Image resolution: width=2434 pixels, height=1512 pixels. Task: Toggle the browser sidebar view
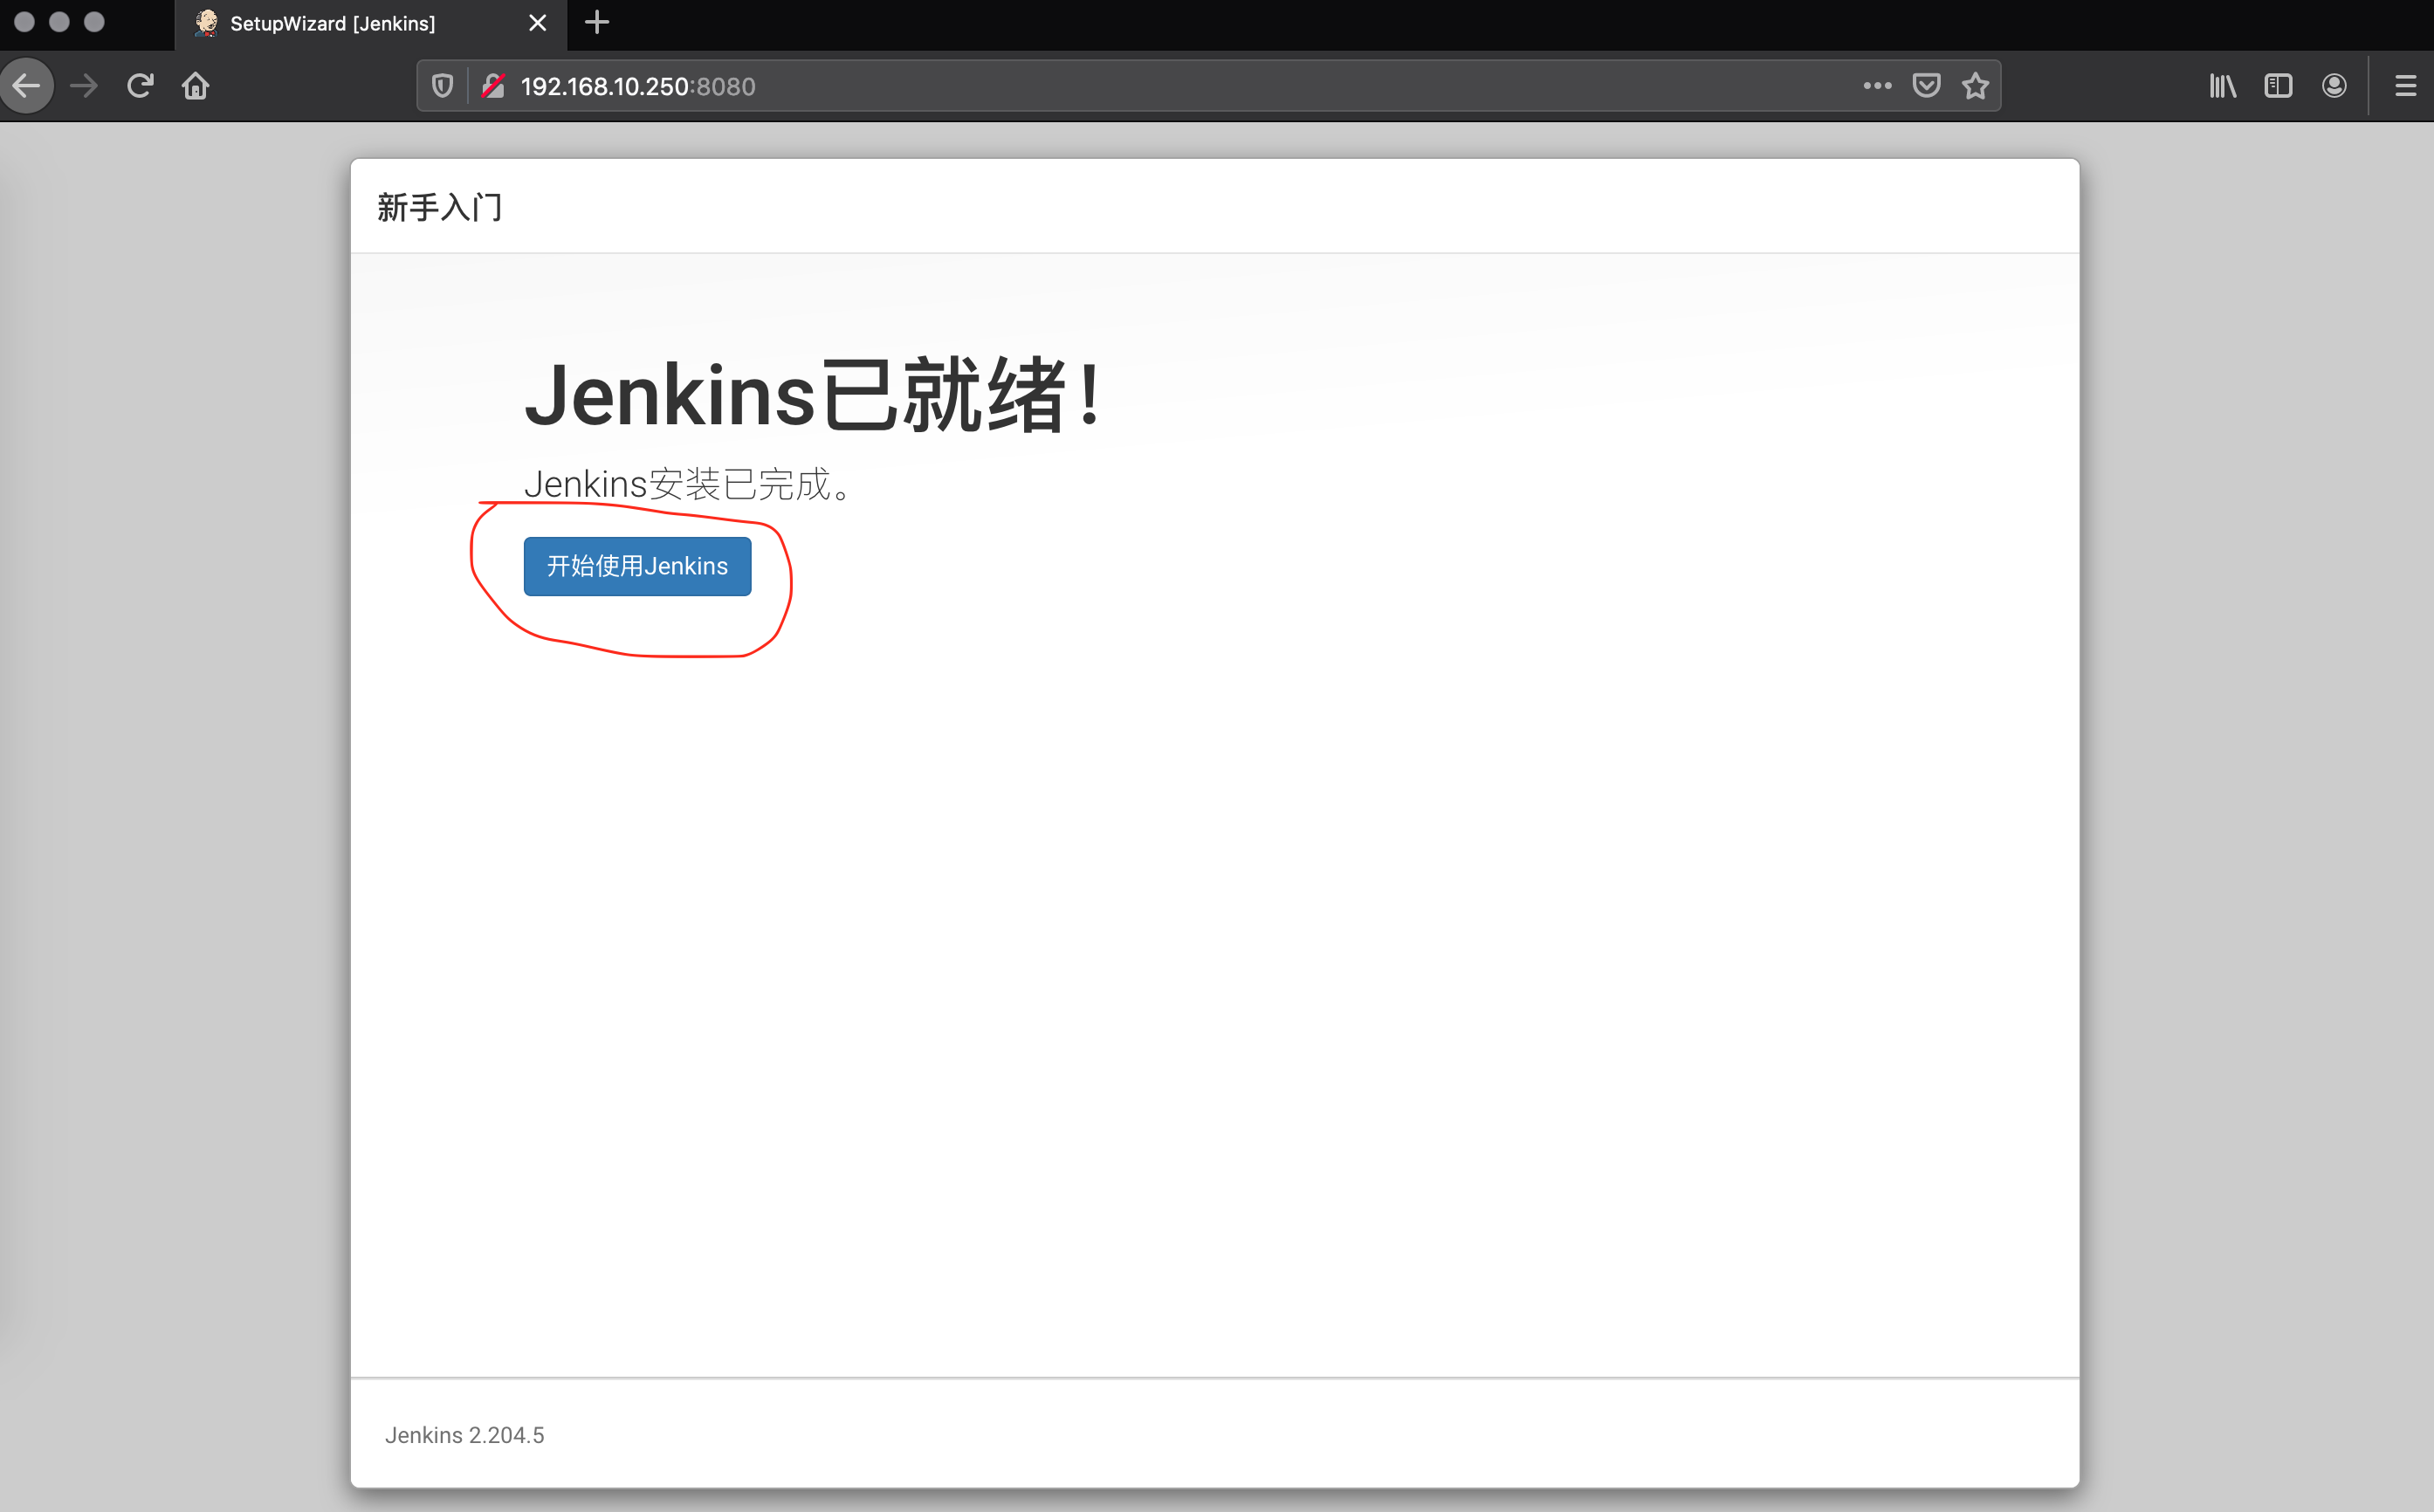[2278, 86]
